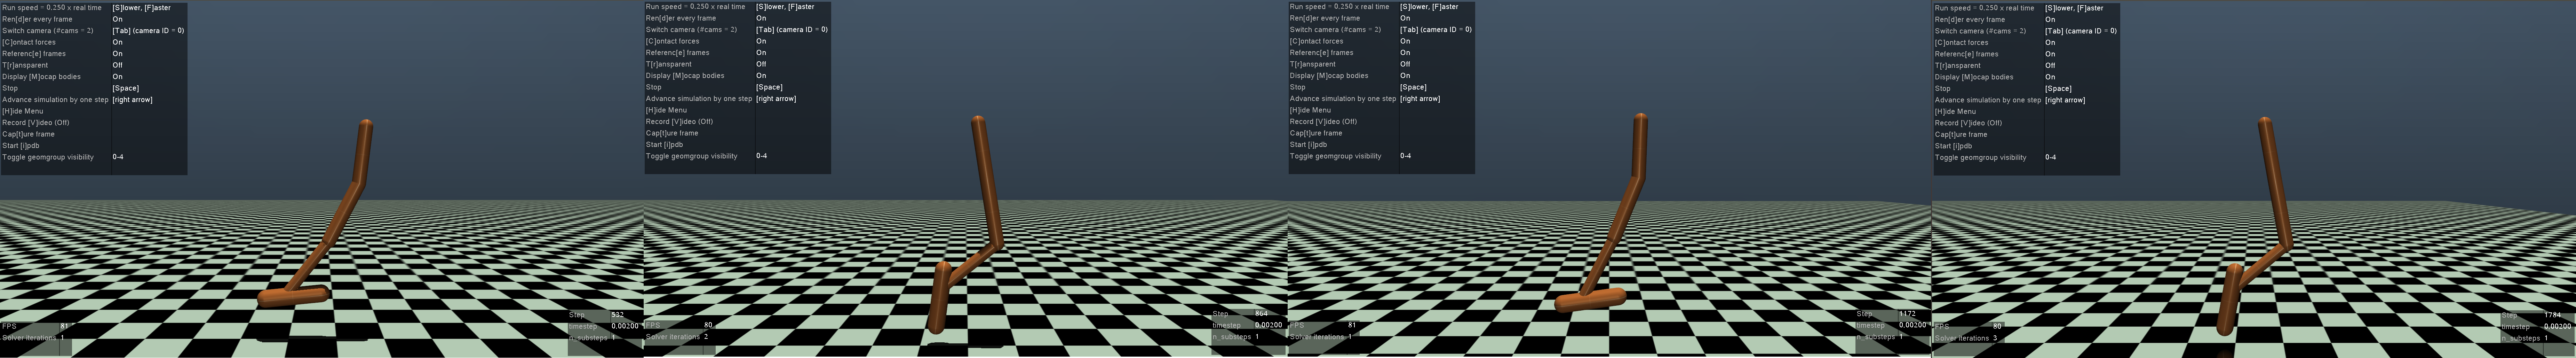Click 'Record [V]ideo (Off)' in the Step 1784 frame
The image size is (2576, 358).
[x=1969, y=123]
